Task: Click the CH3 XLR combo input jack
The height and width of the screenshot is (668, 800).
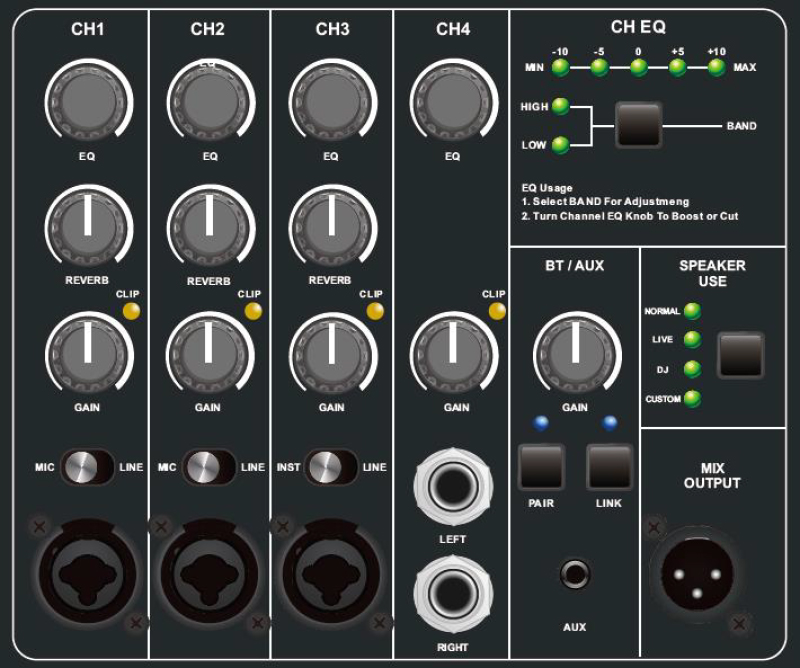Action: (332, 575)
